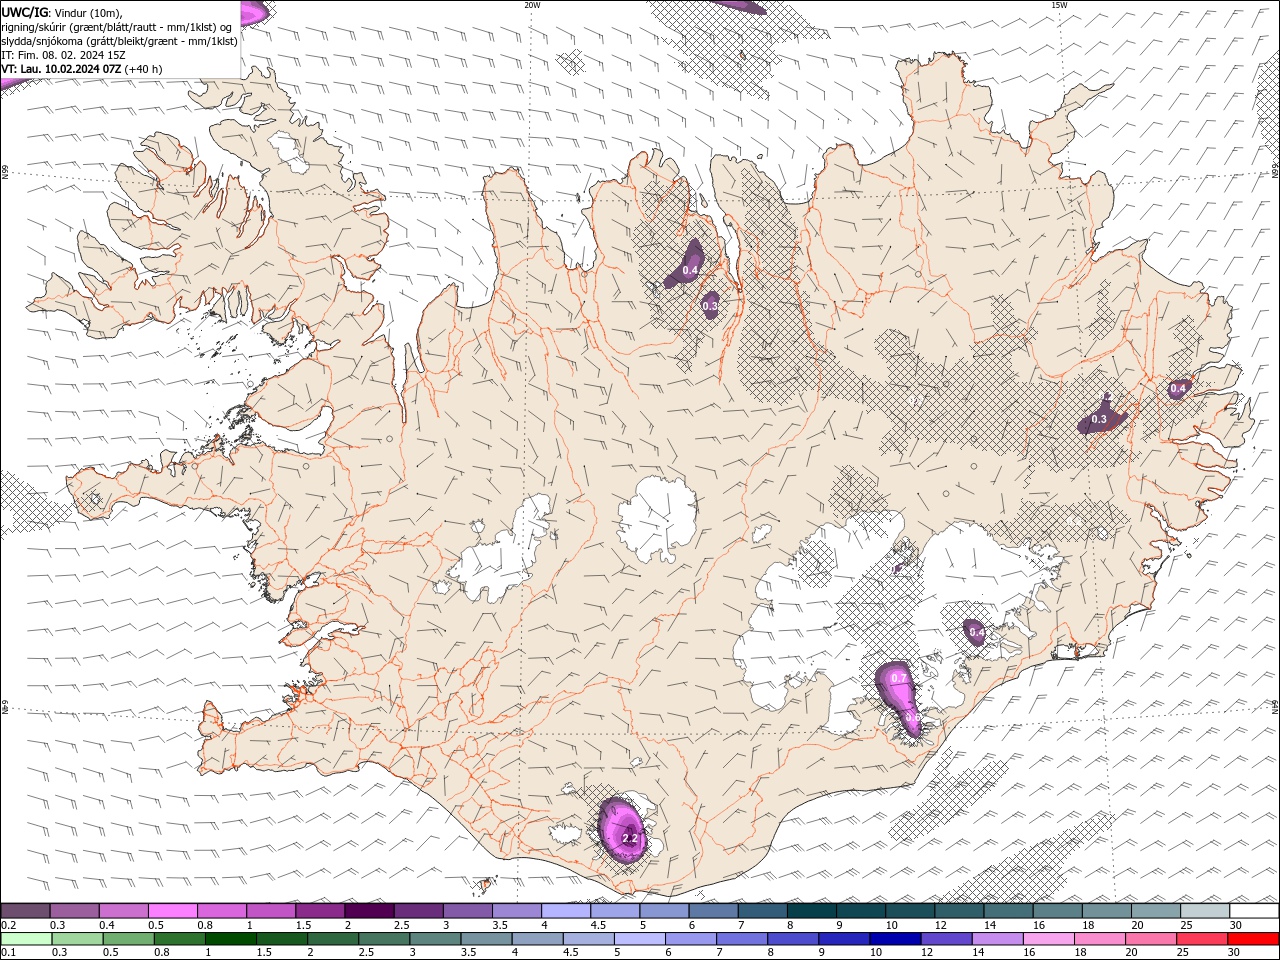Pick the white upper swatch starting at 30
This screenshot has width=1280, height=960.
pyautogui.click(x=1254, y=911)
